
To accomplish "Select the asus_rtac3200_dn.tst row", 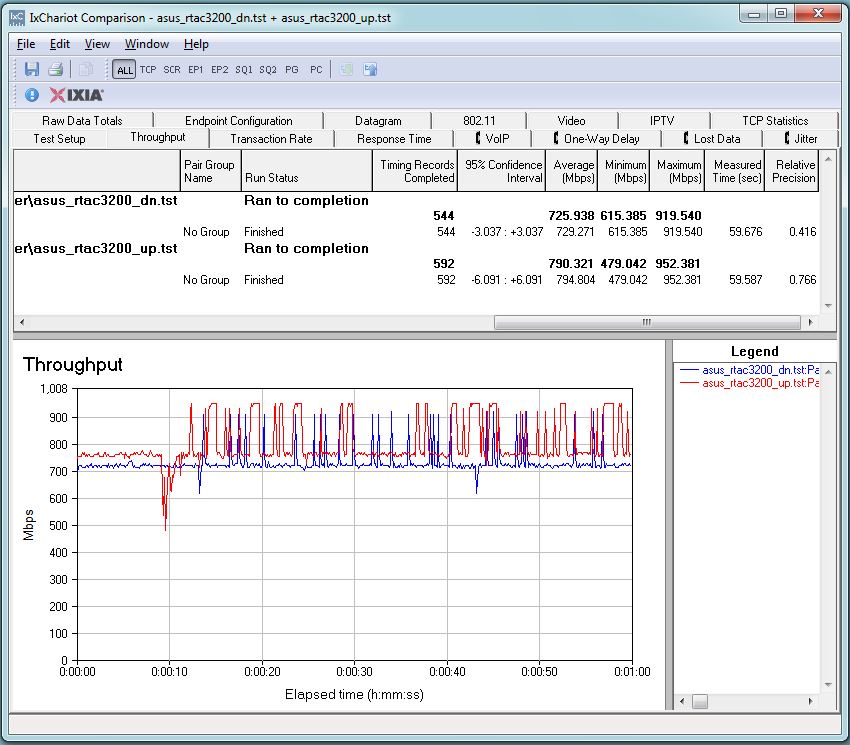I will point(416,201).
